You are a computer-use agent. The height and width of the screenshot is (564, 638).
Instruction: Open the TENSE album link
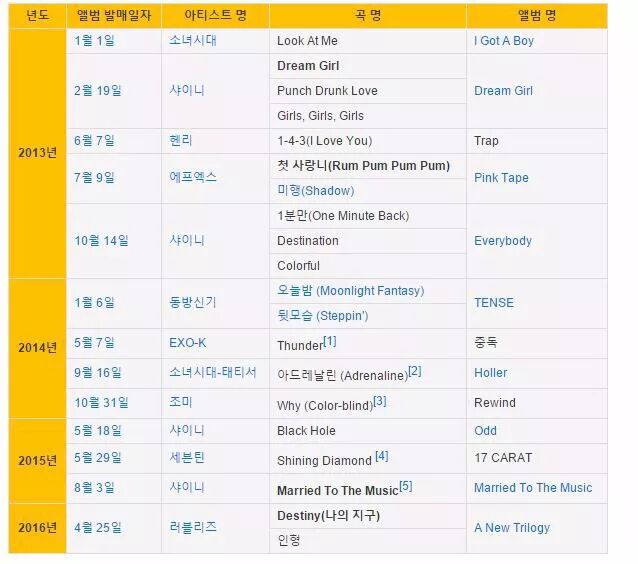494,303
